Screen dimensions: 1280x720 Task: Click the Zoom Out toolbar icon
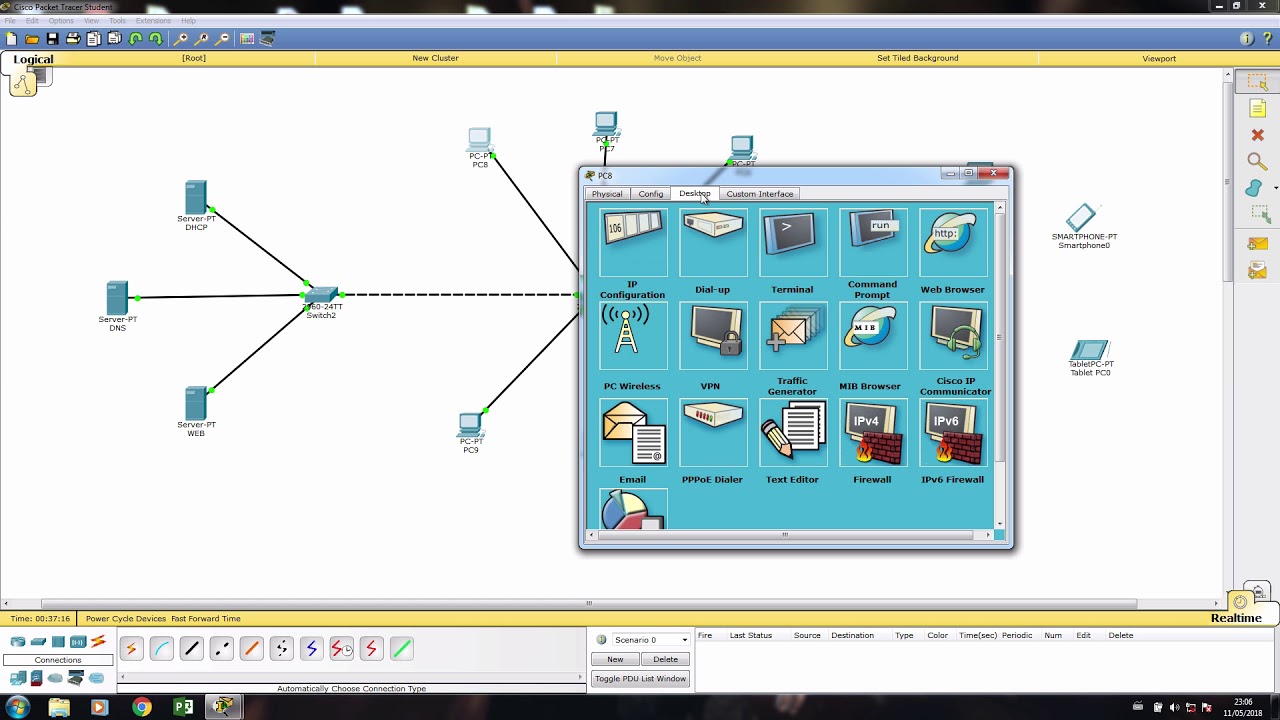[x=222, y=39]
